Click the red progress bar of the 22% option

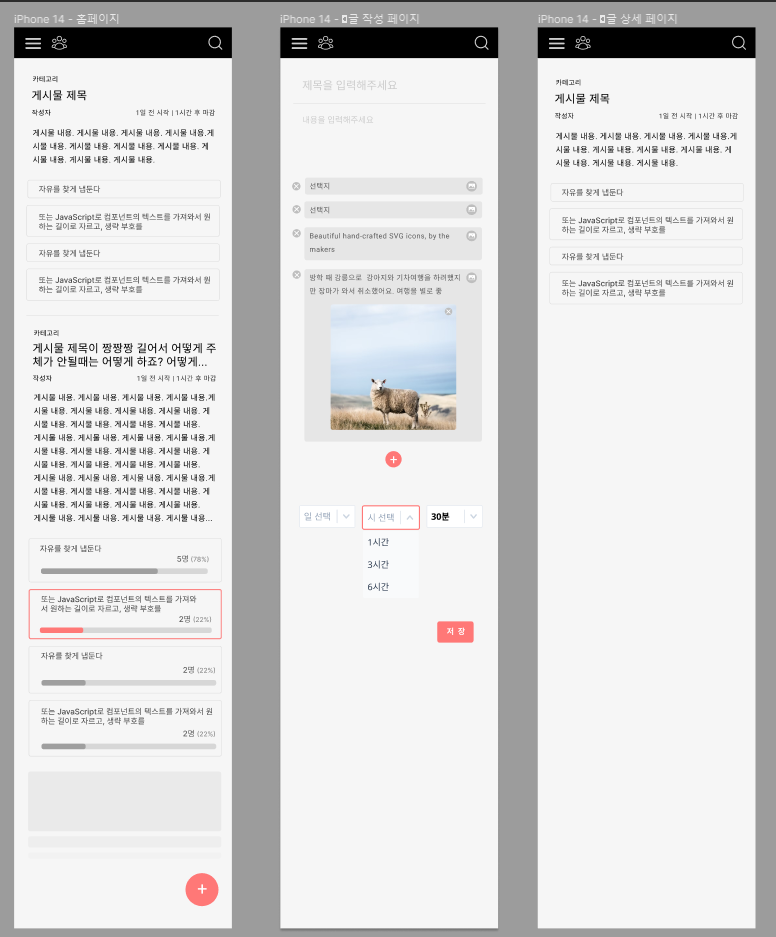(125, 630)
